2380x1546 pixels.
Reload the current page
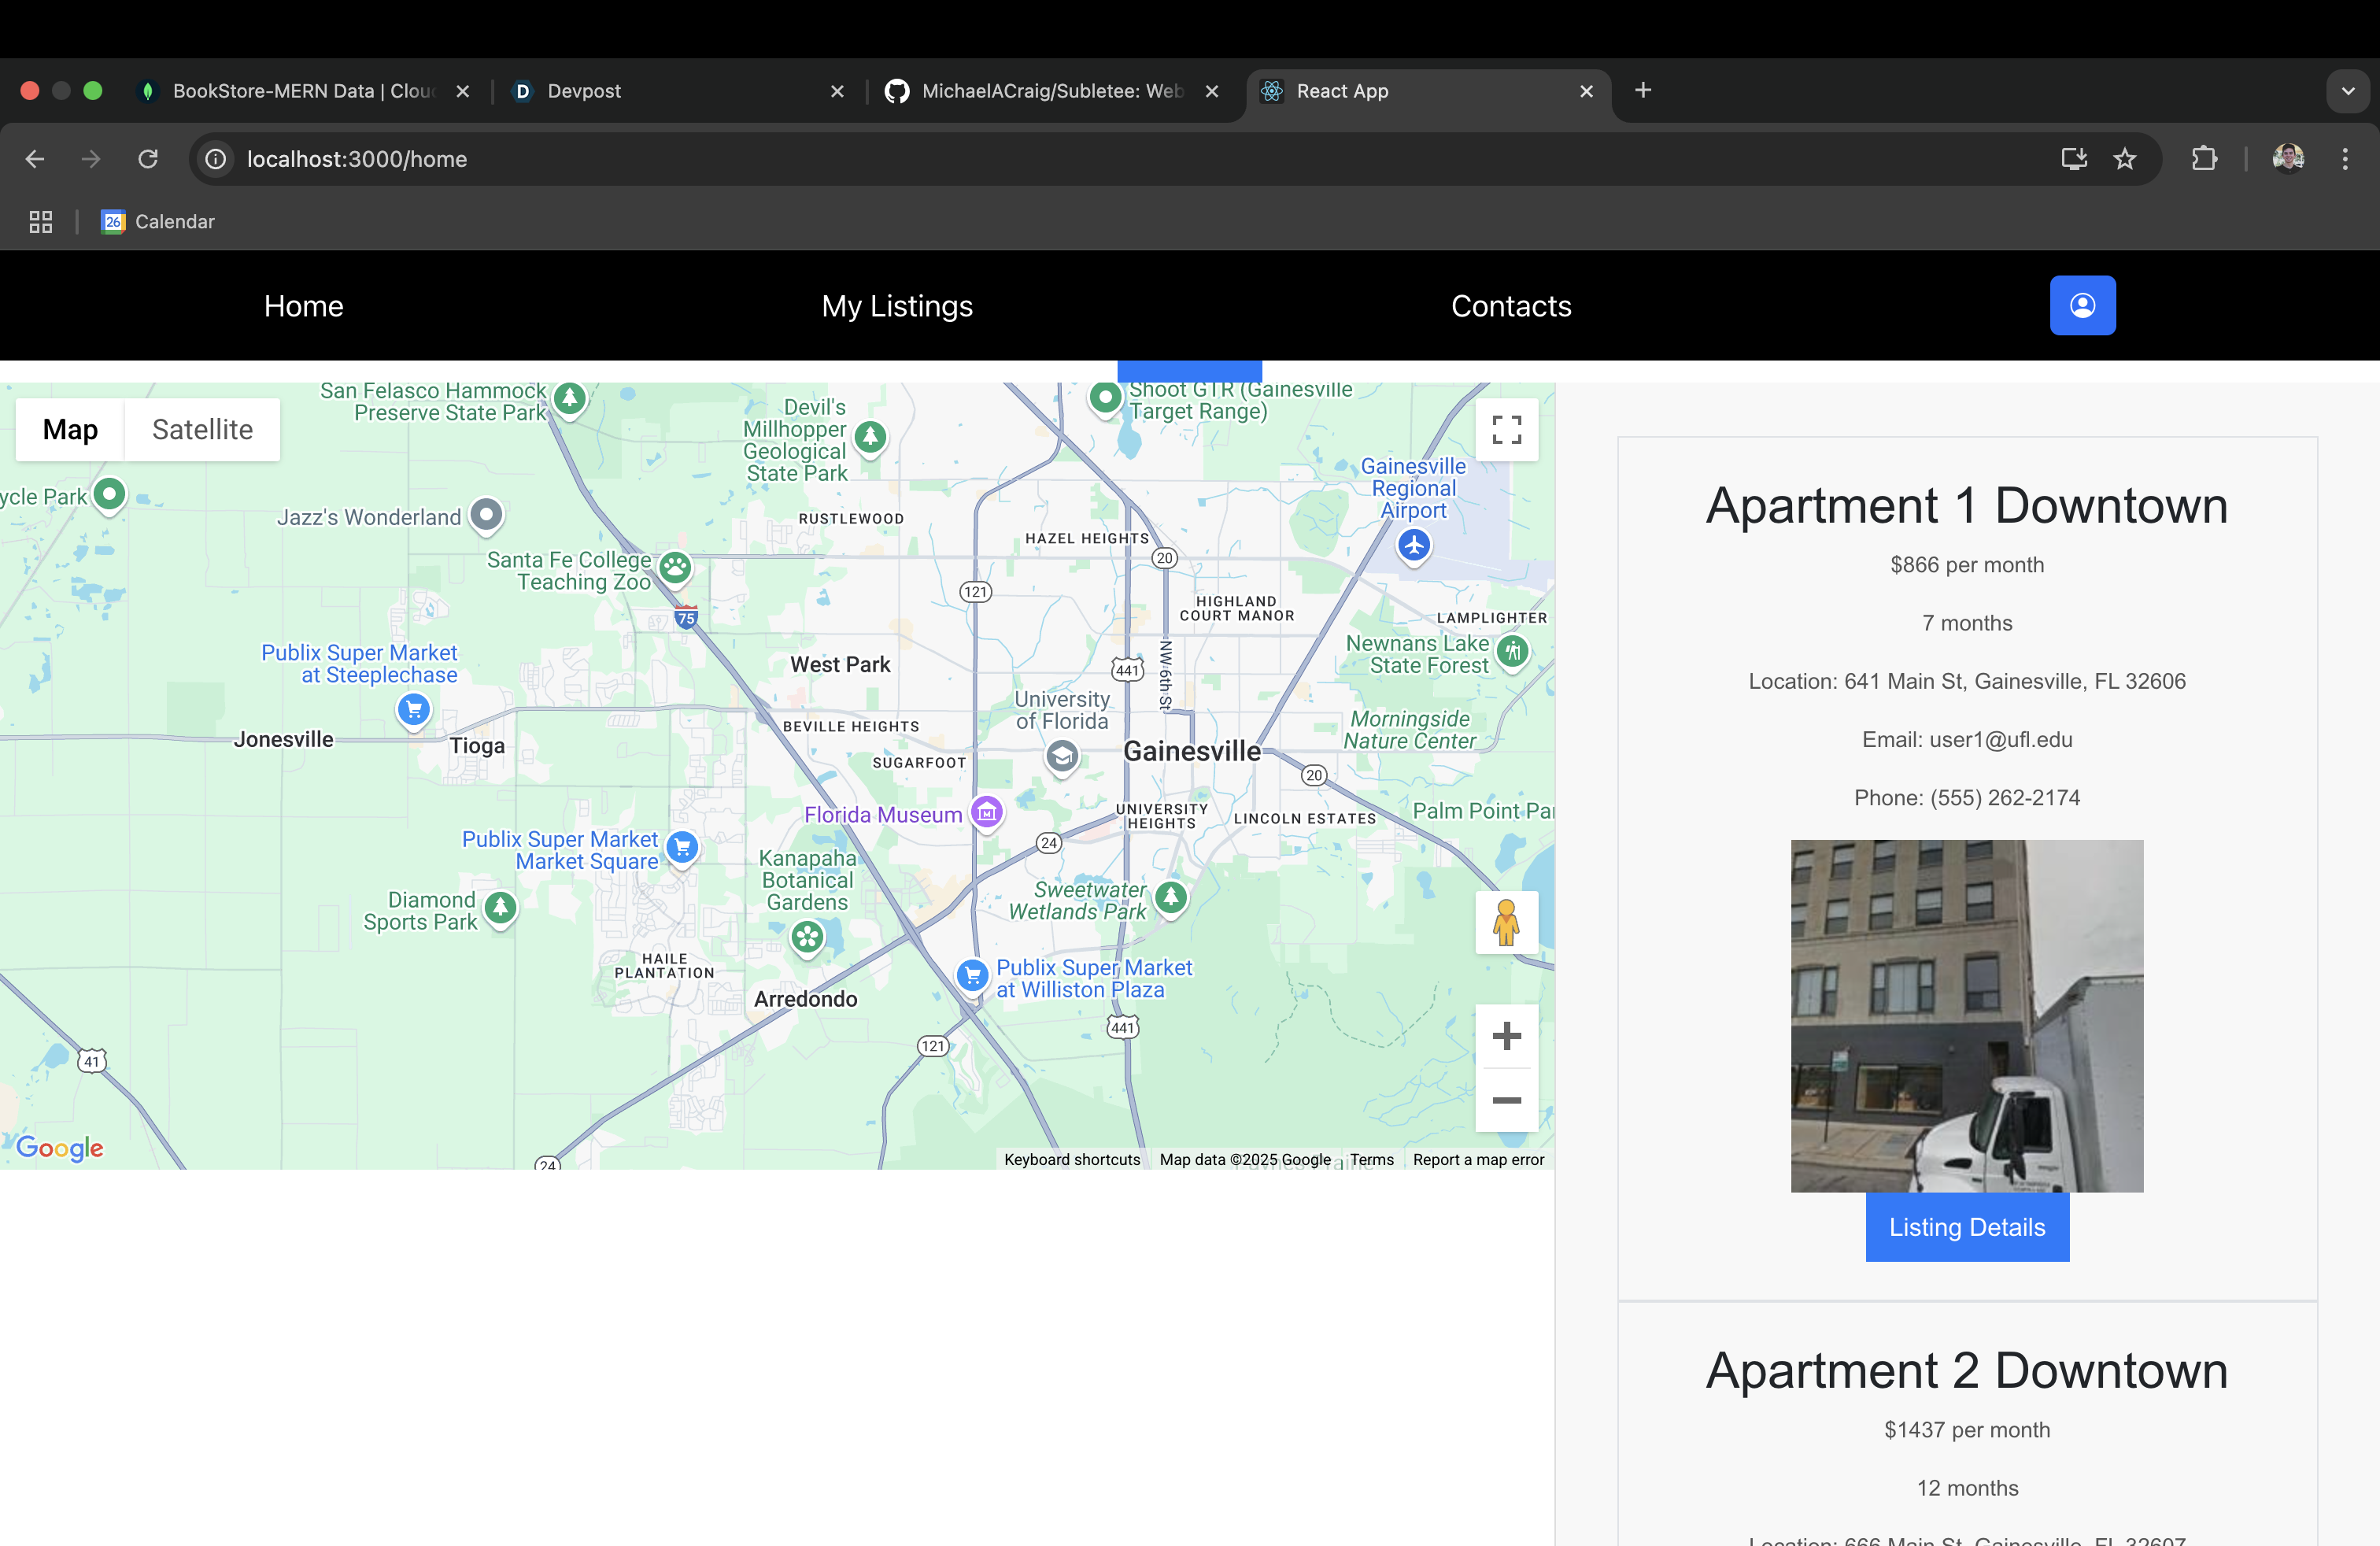coord(148,159)
